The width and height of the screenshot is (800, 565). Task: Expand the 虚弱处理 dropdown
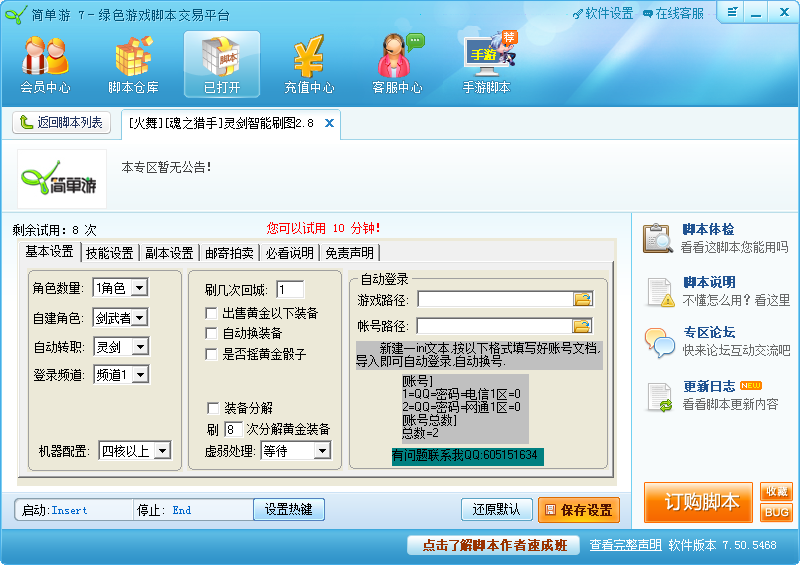[321, 451]
